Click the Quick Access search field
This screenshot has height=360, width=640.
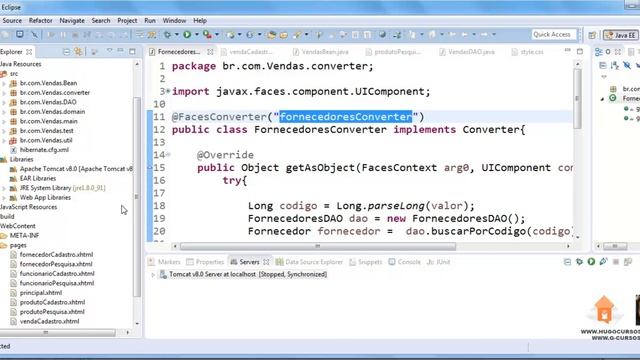(x=553, y=34)
